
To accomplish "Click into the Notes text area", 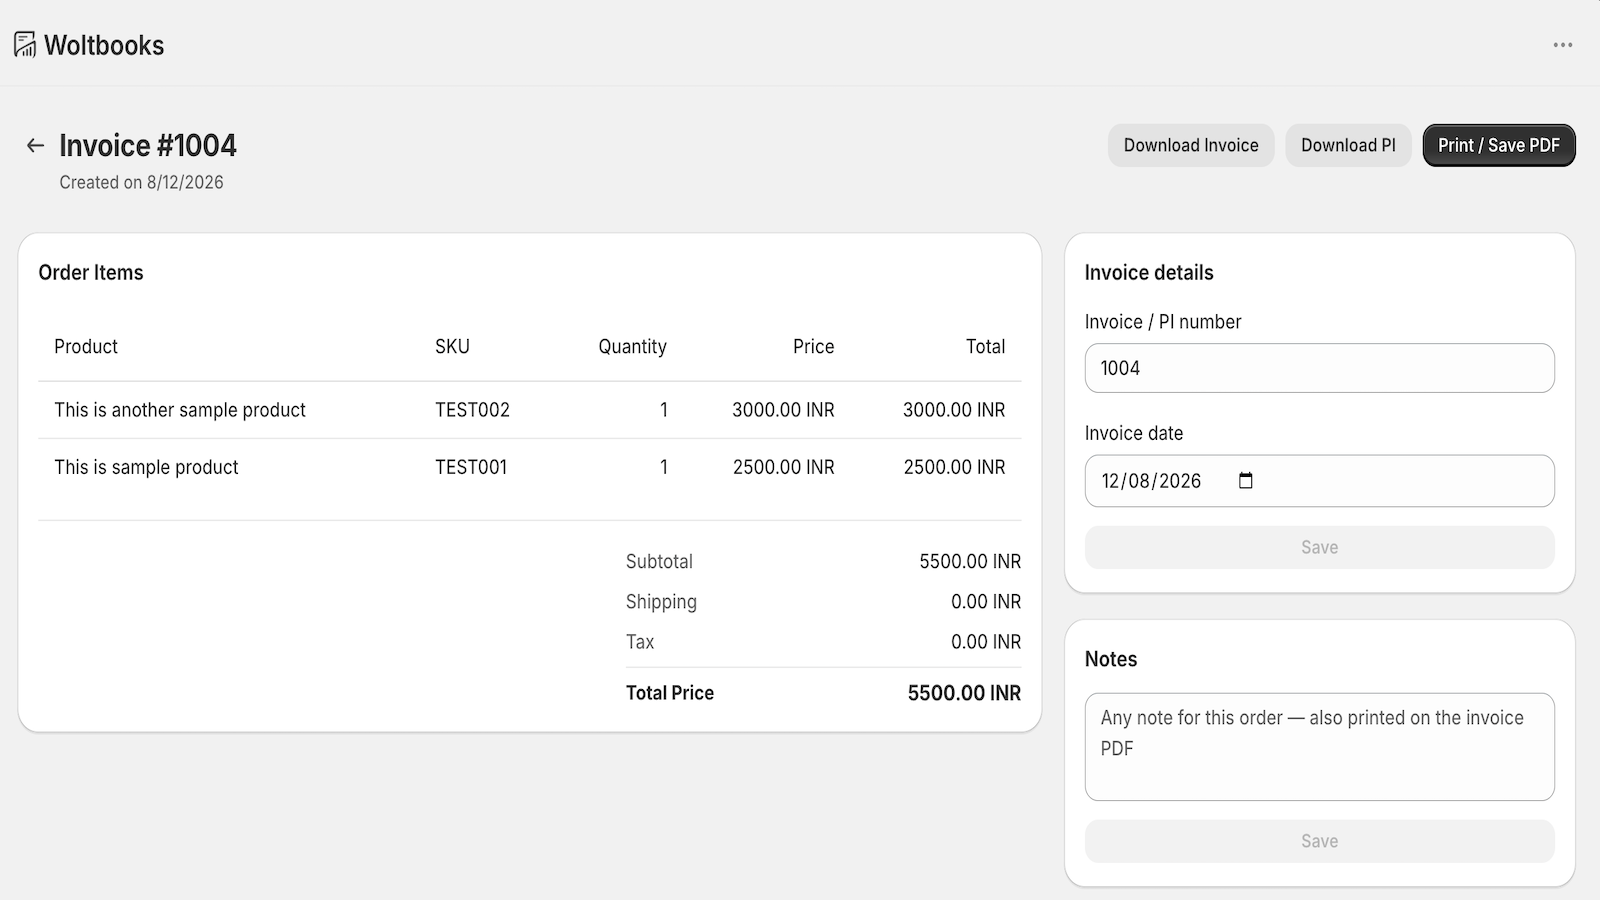I will 1319,747.
